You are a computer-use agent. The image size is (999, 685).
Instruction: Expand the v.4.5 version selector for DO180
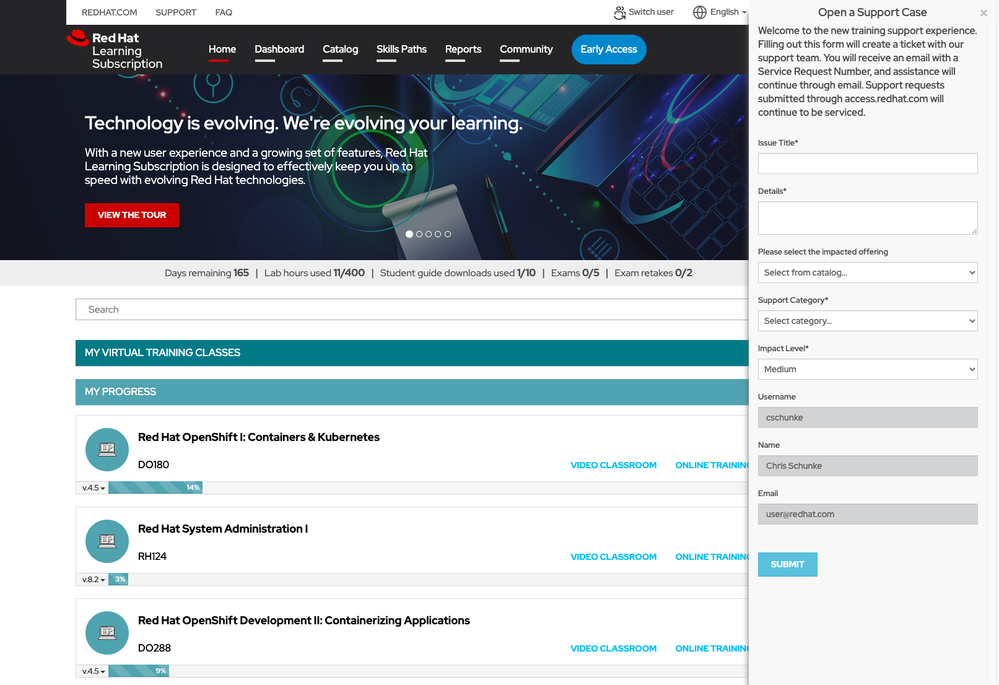coord(93,488)
